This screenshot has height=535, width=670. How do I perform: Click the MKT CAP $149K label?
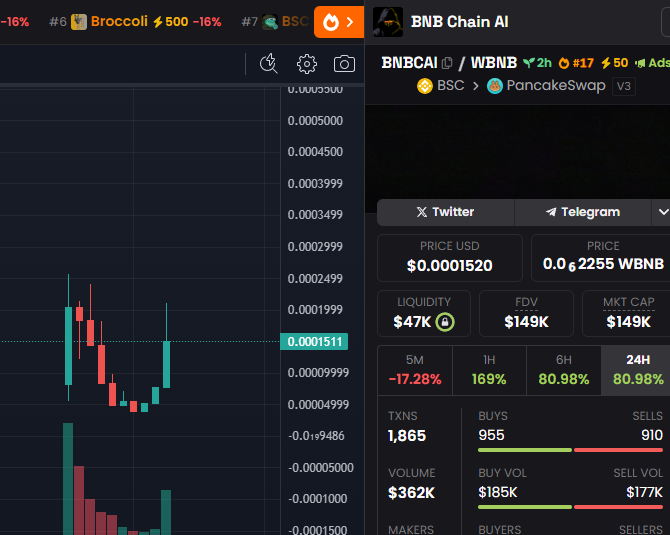click(x=628, y=314)
